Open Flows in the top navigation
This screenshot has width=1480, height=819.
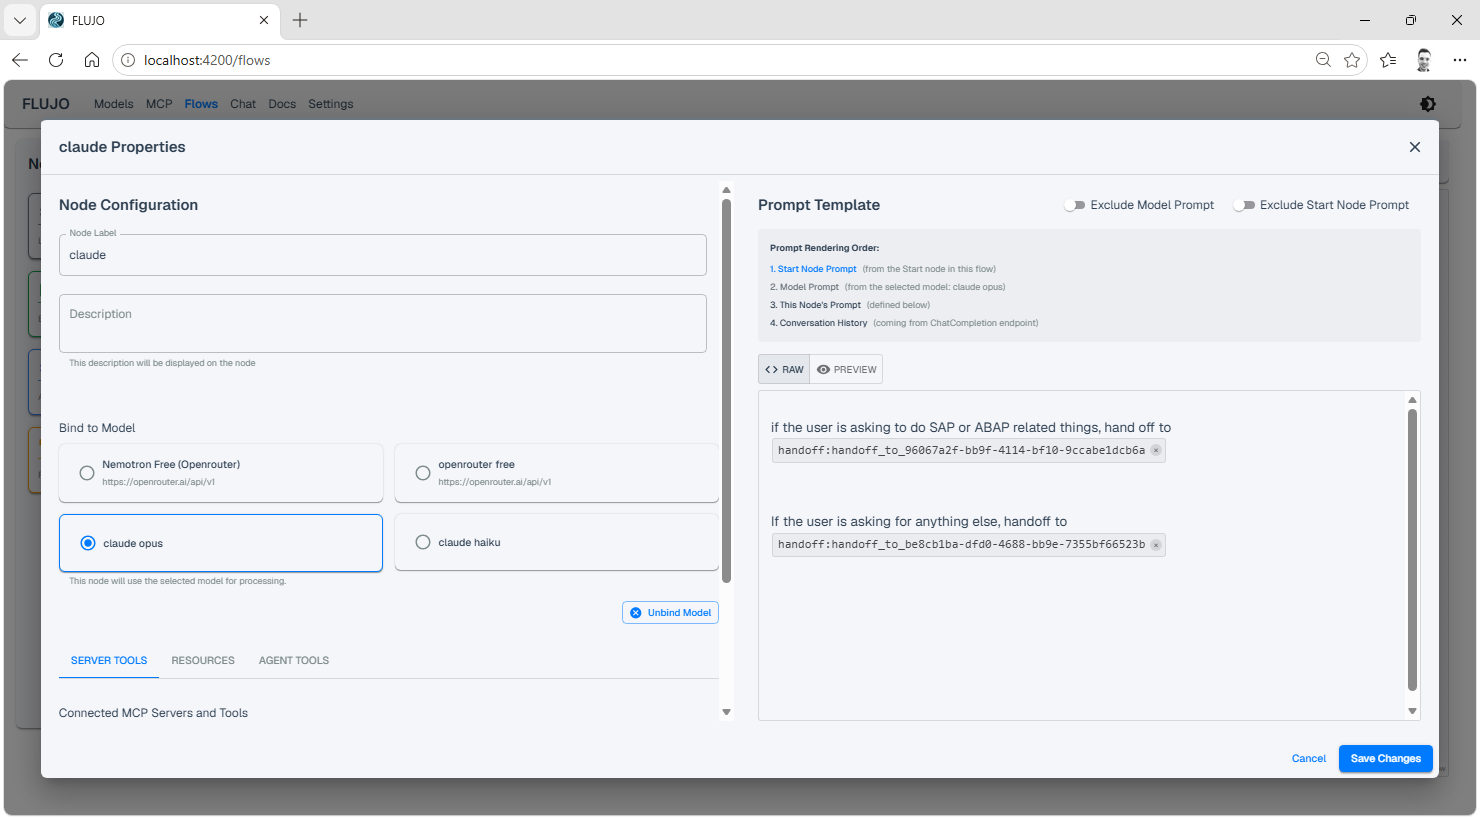[201, 104]
